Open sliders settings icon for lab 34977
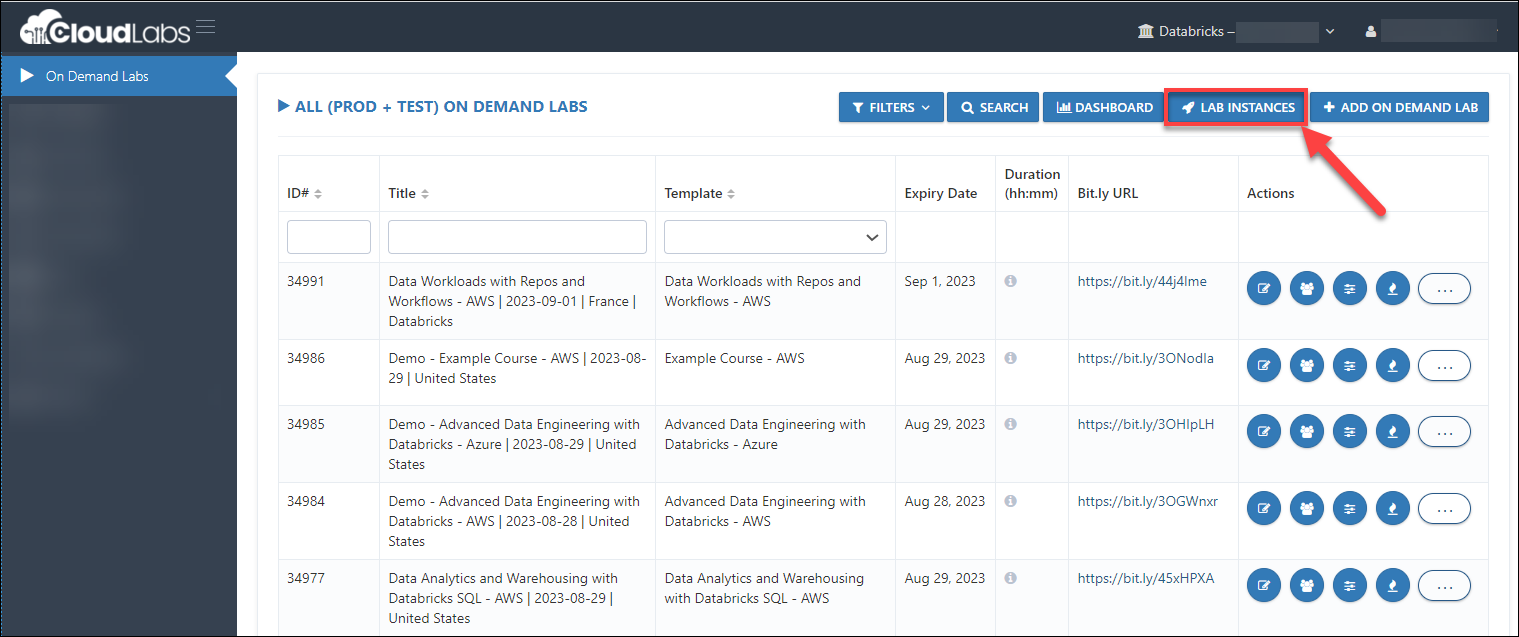Image resolution: width=1519 pixels, height=637 pixels. pyautogui.click(x=1350, y=586)
